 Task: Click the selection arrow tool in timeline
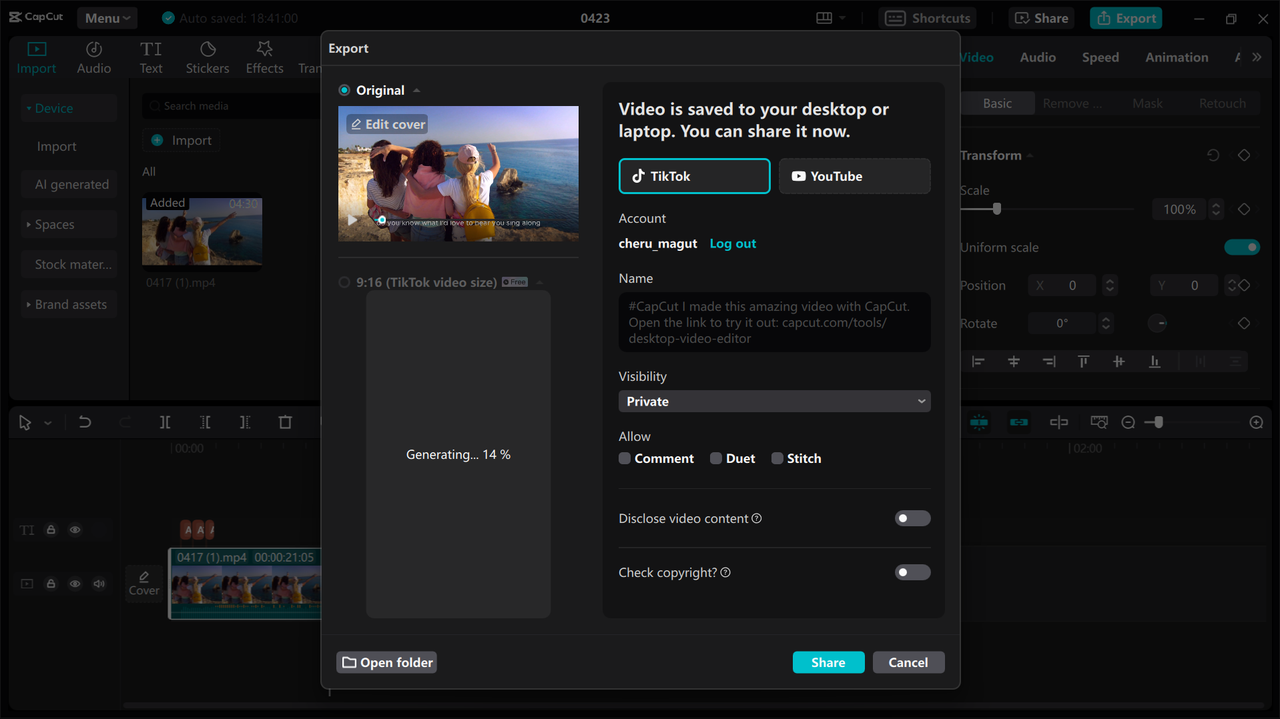25,423
